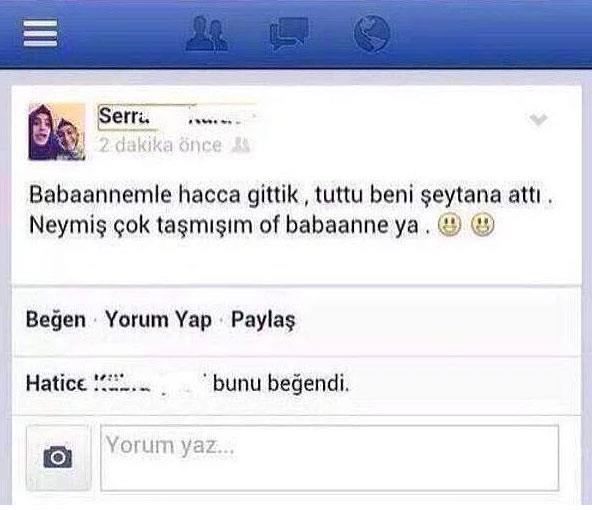
Task: Open the friend requests icon
Action: [x=207, y=33]
